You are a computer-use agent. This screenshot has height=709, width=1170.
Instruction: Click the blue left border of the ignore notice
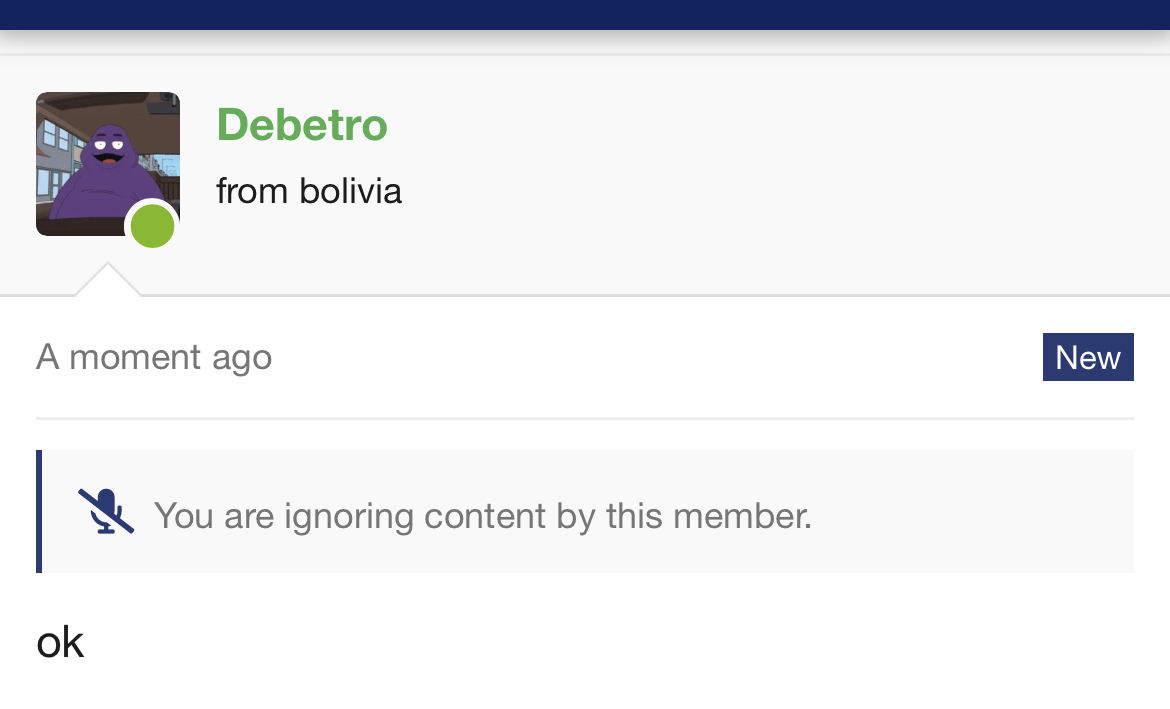pyautogui.click(x=39, y=512)
